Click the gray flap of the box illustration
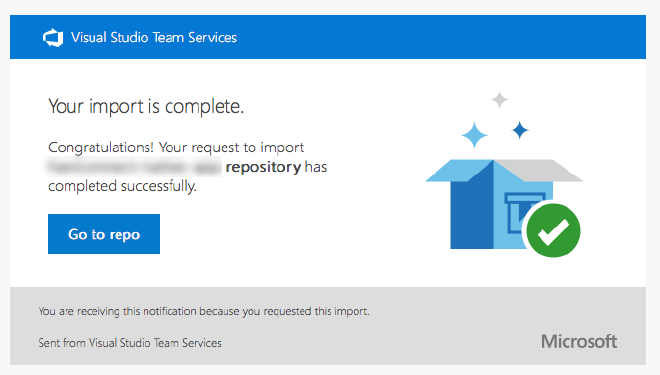Image resolution: width=660 pixels, height=375 pixels. [x=539, y=170]
